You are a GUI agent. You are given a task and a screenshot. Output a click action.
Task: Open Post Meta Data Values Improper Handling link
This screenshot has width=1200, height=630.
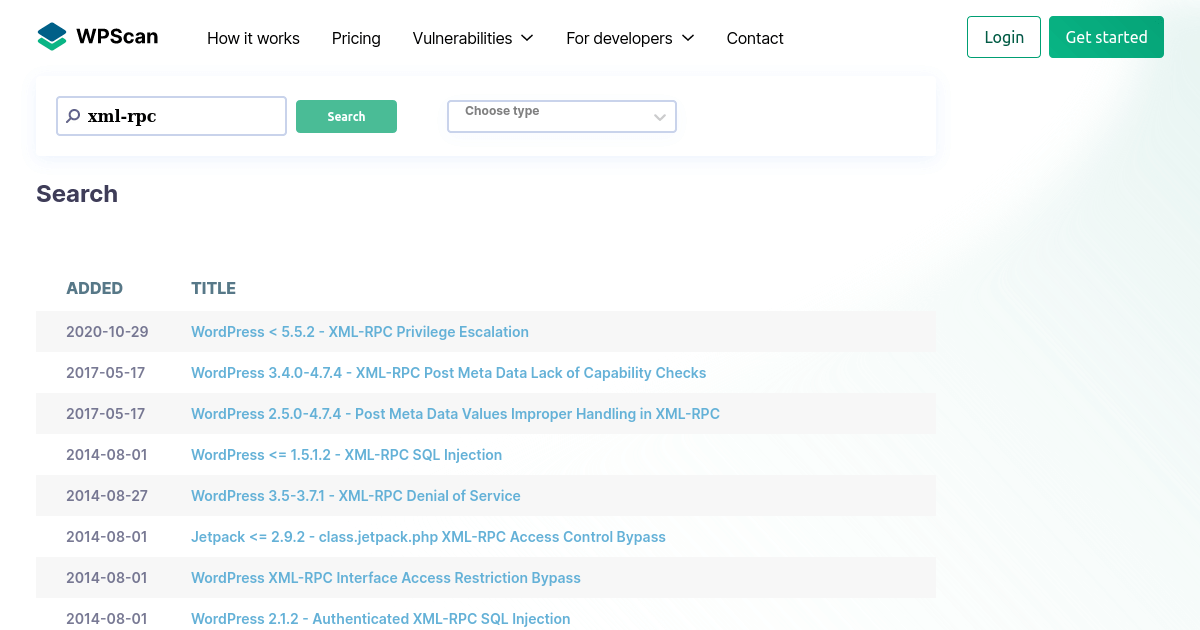tap(455, 414)
